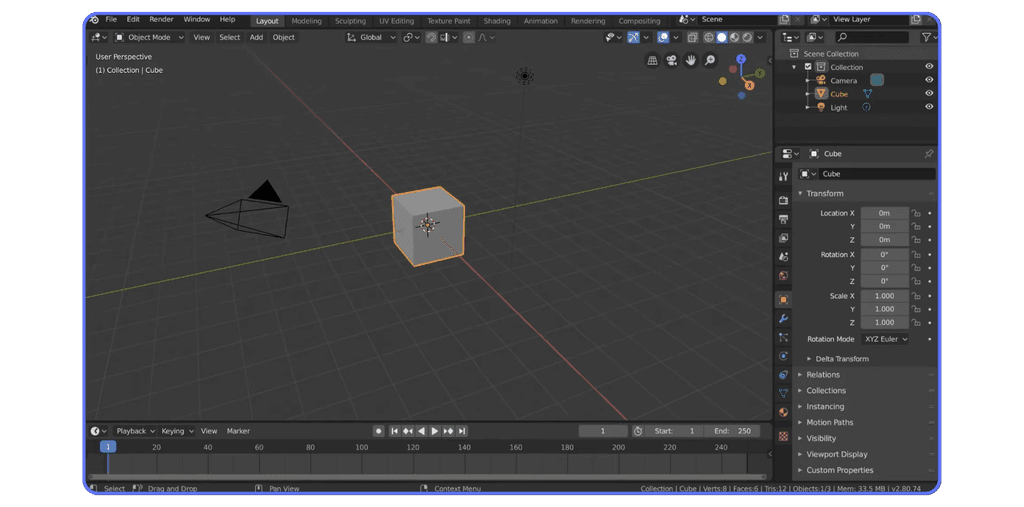Click the X axis on navigation gizmo

(x=749, y=85)
